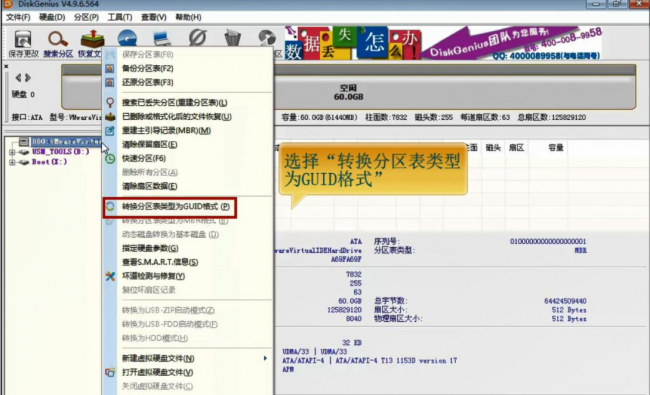Click the 容量 column header
Image resolution: width=650 pixels, height=395 pixels.
coord(555,148)
